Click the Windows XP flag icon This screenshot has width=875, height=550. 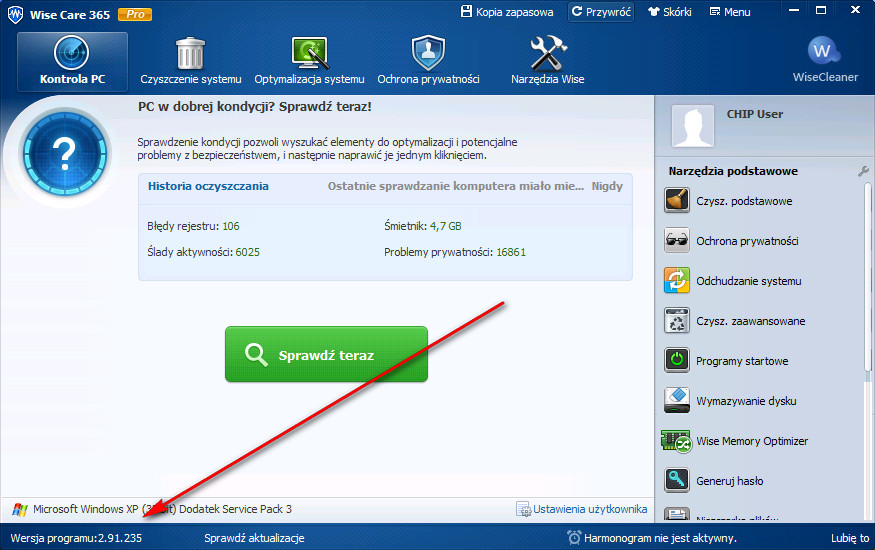click(x=20, y=509)
